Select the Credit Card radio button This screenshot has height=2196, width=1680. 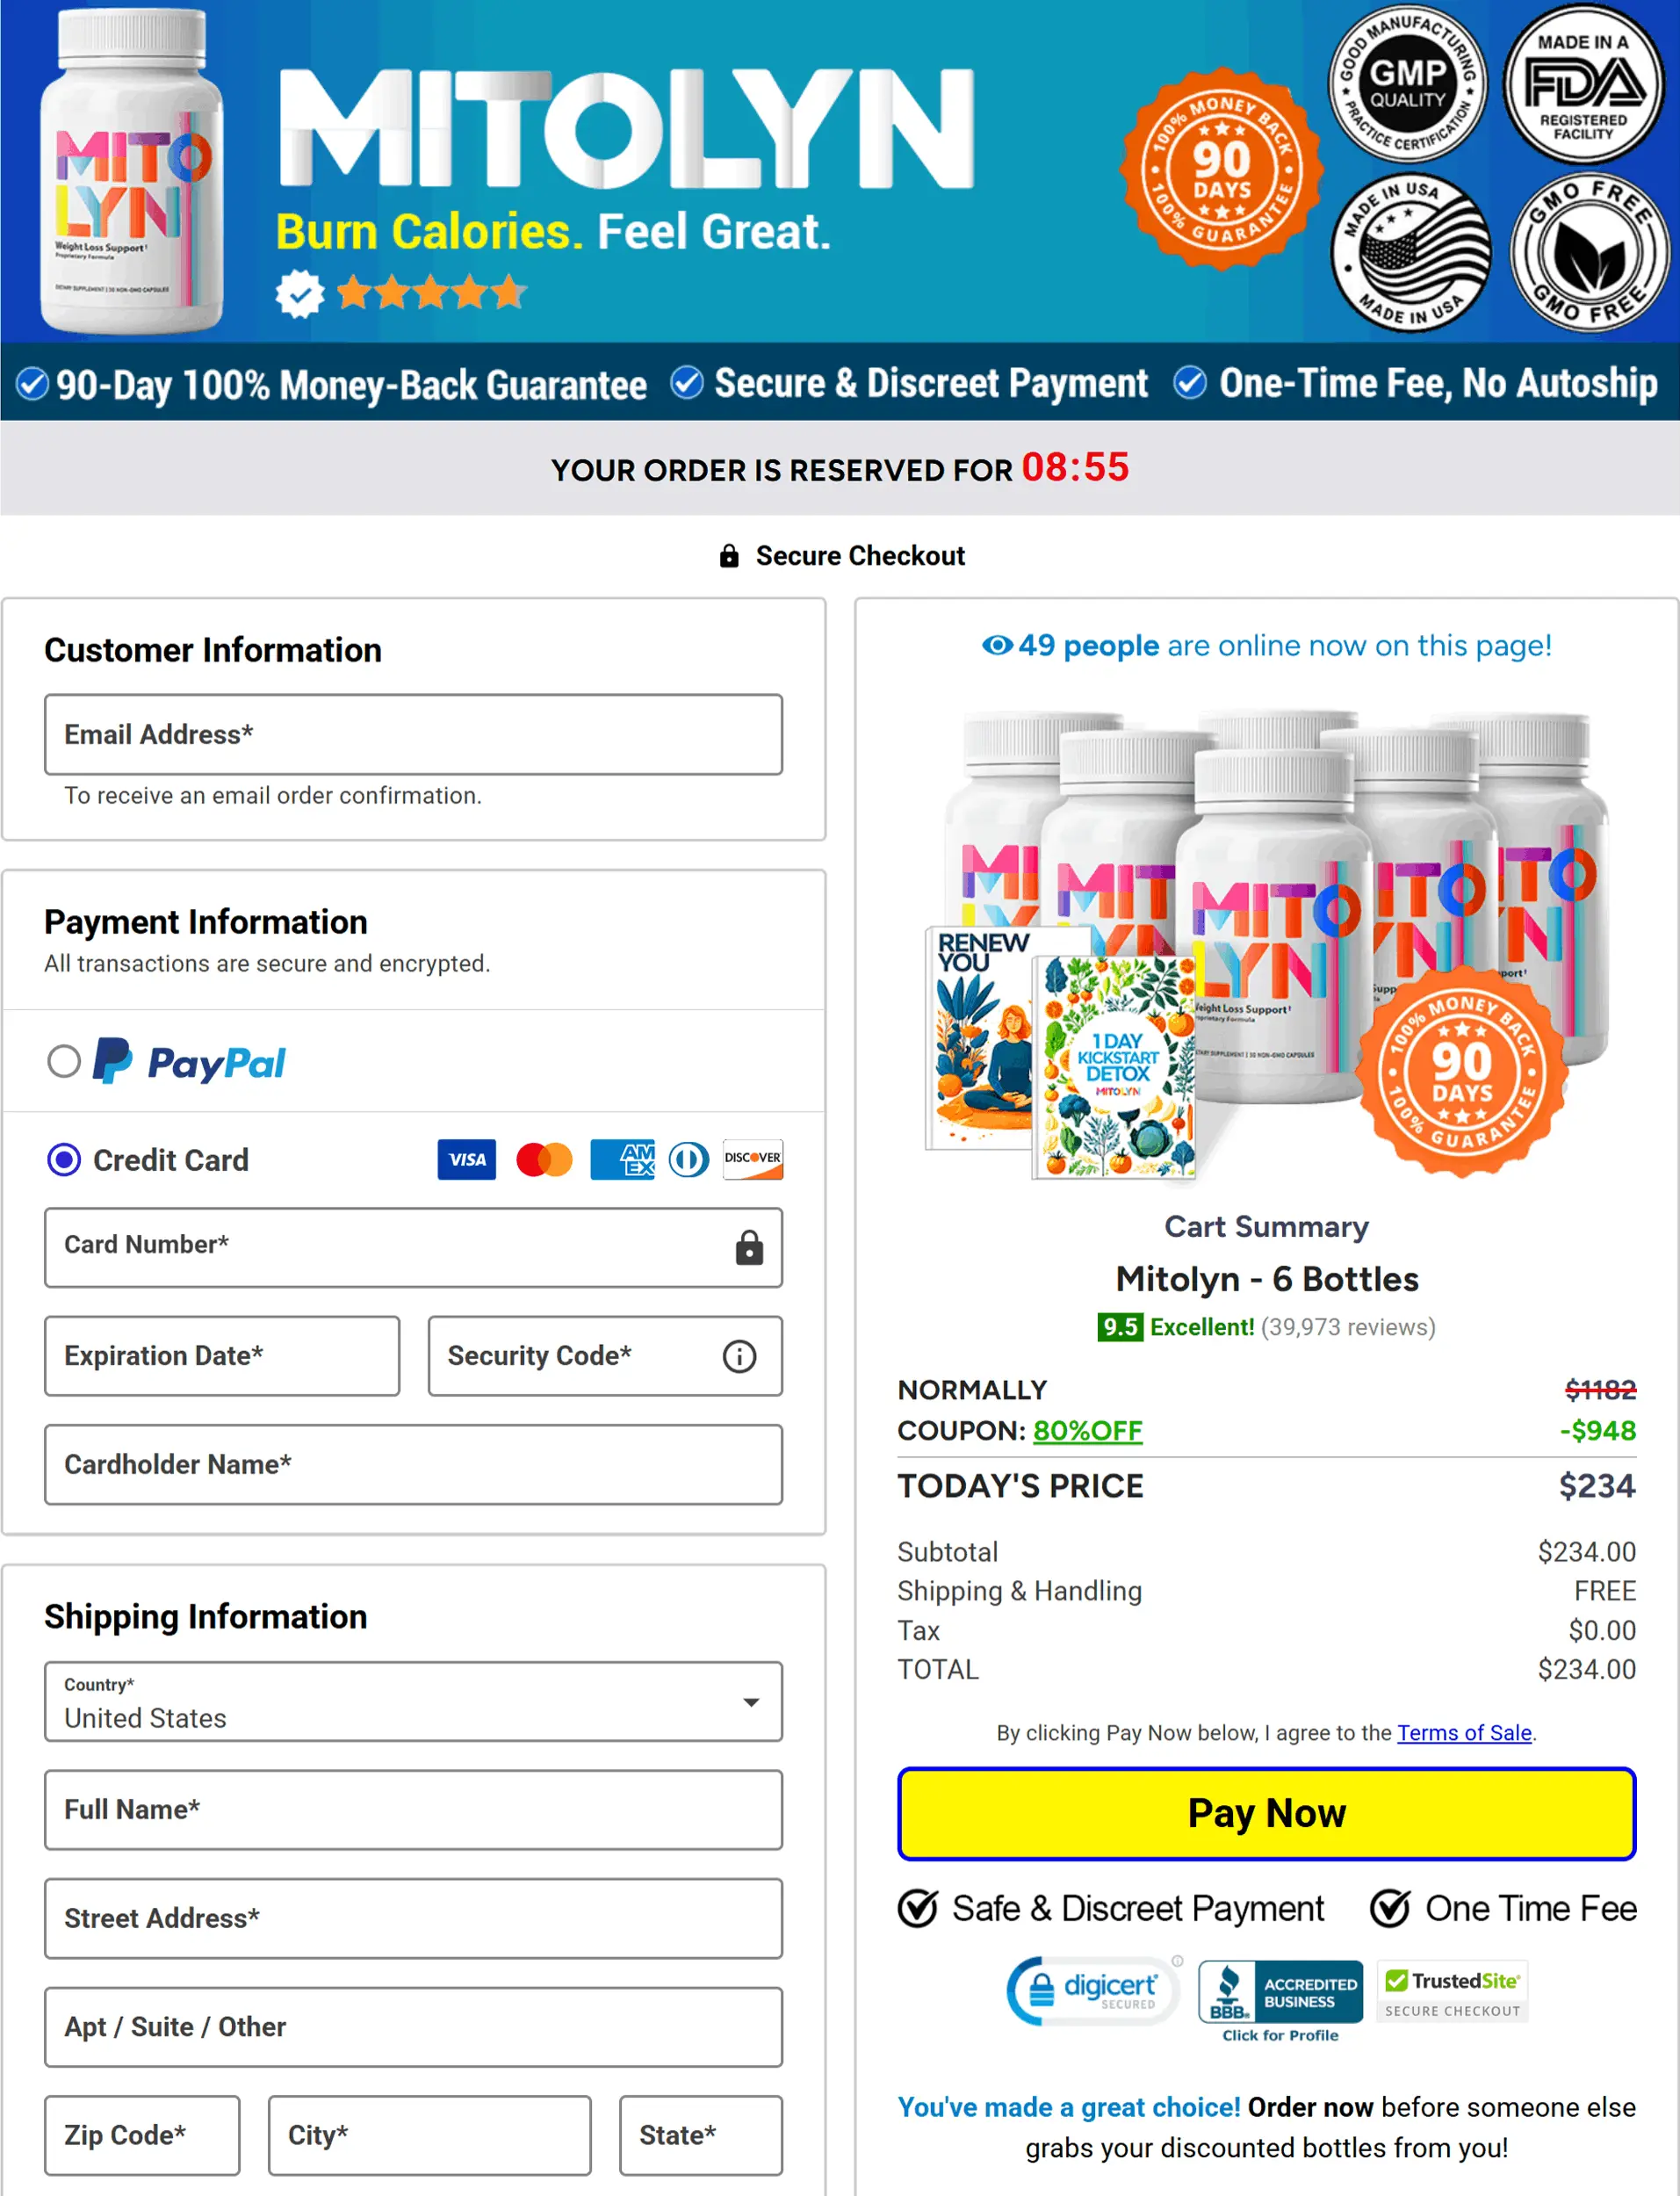[64, 1159]
